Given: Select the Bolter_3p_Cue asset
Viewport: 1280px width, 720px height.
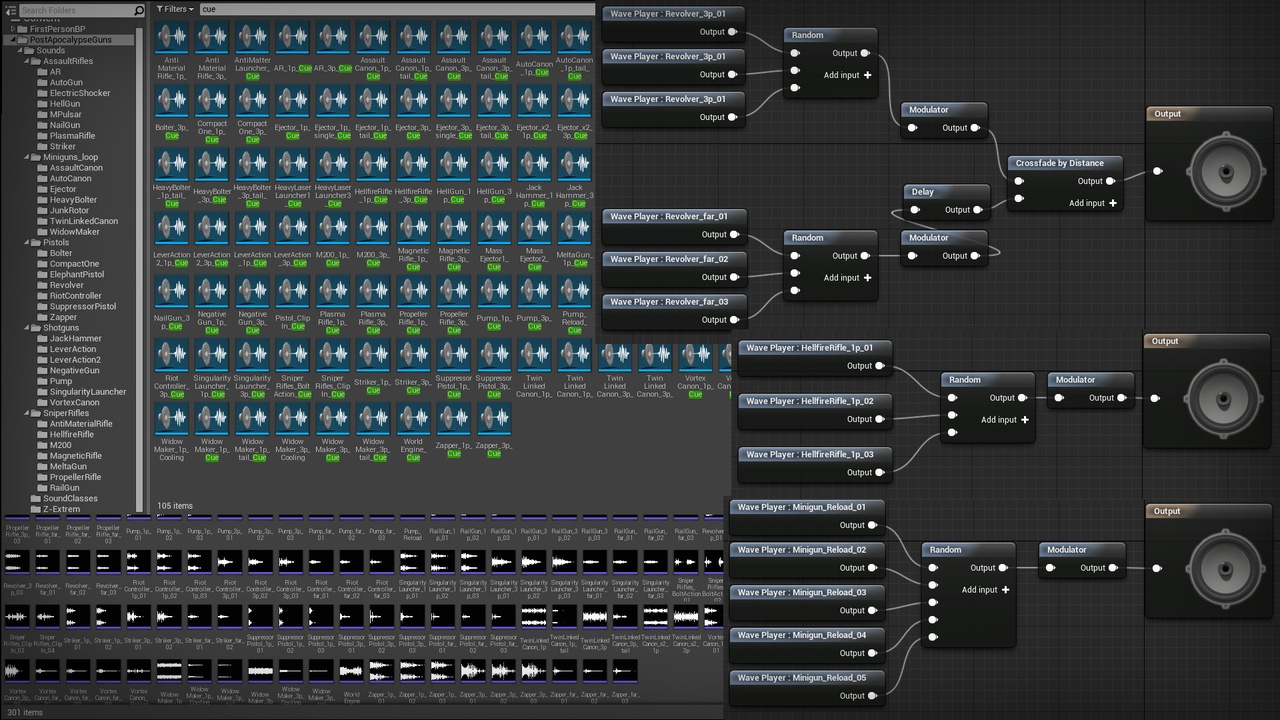Looking at the screenshot, I should (172, 113).
